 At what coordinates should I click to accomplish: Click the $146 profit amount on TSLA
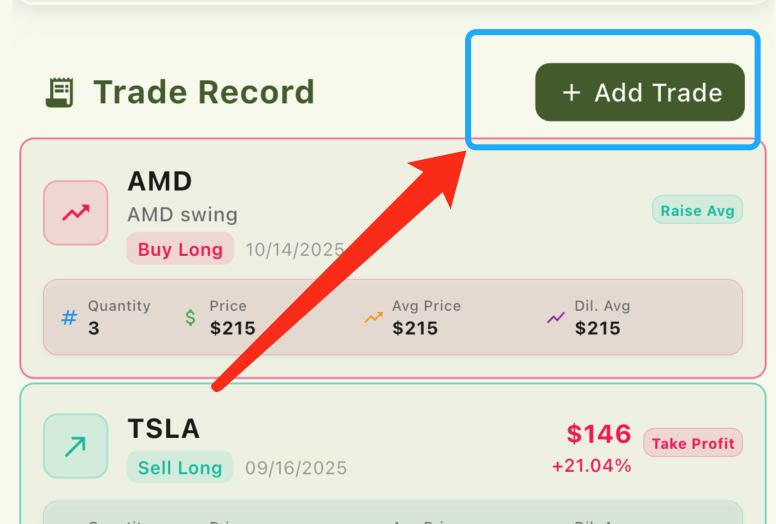[599, 434]
